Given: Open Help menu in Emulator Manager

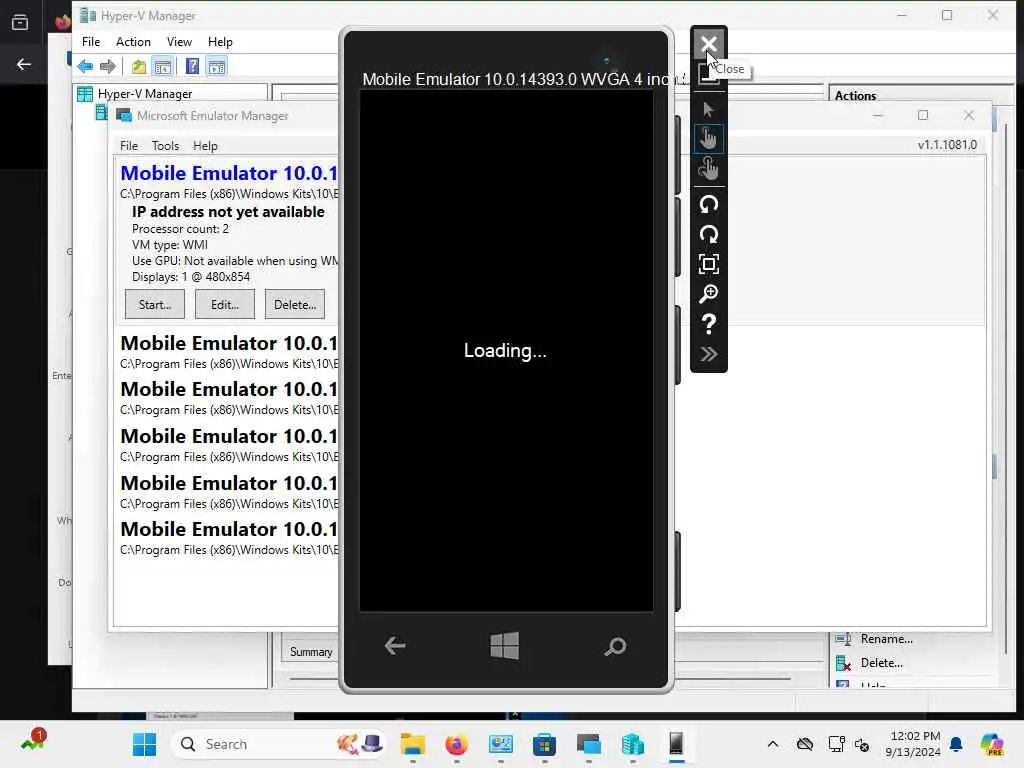Looking at the screenshot, I should click(205, 146).
